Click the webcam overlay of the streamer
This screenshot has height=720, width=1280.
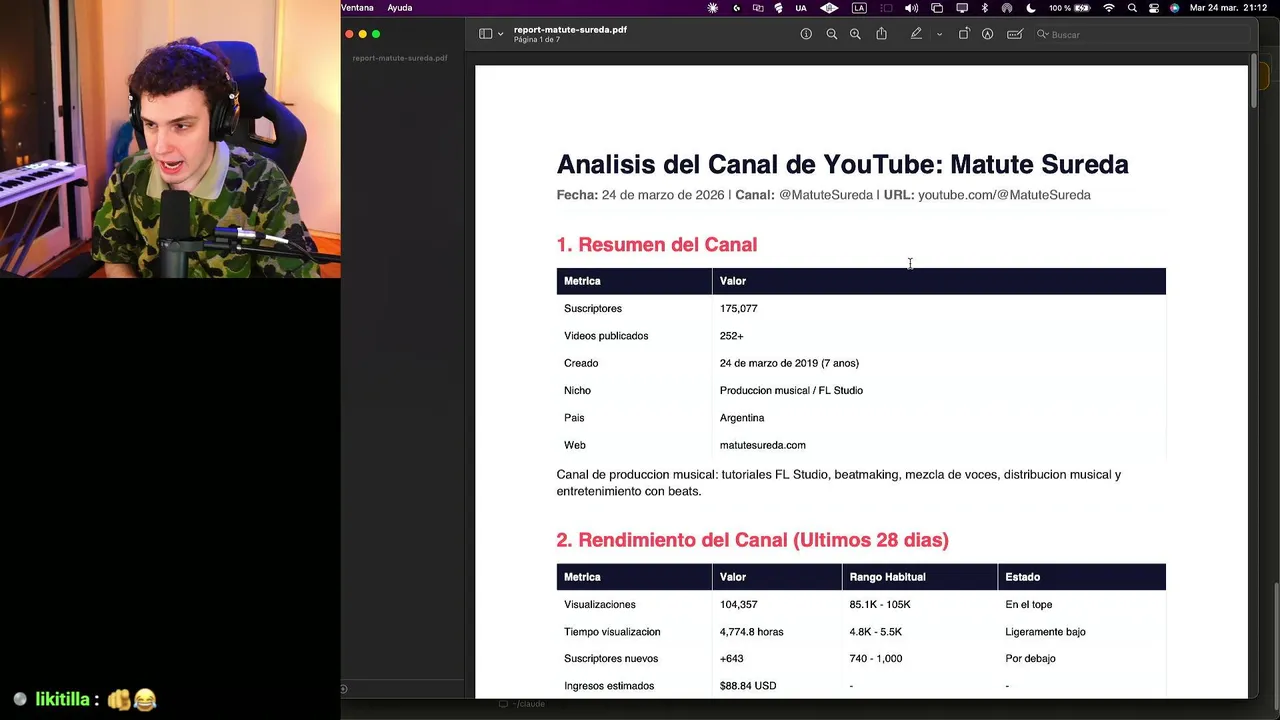170,139
